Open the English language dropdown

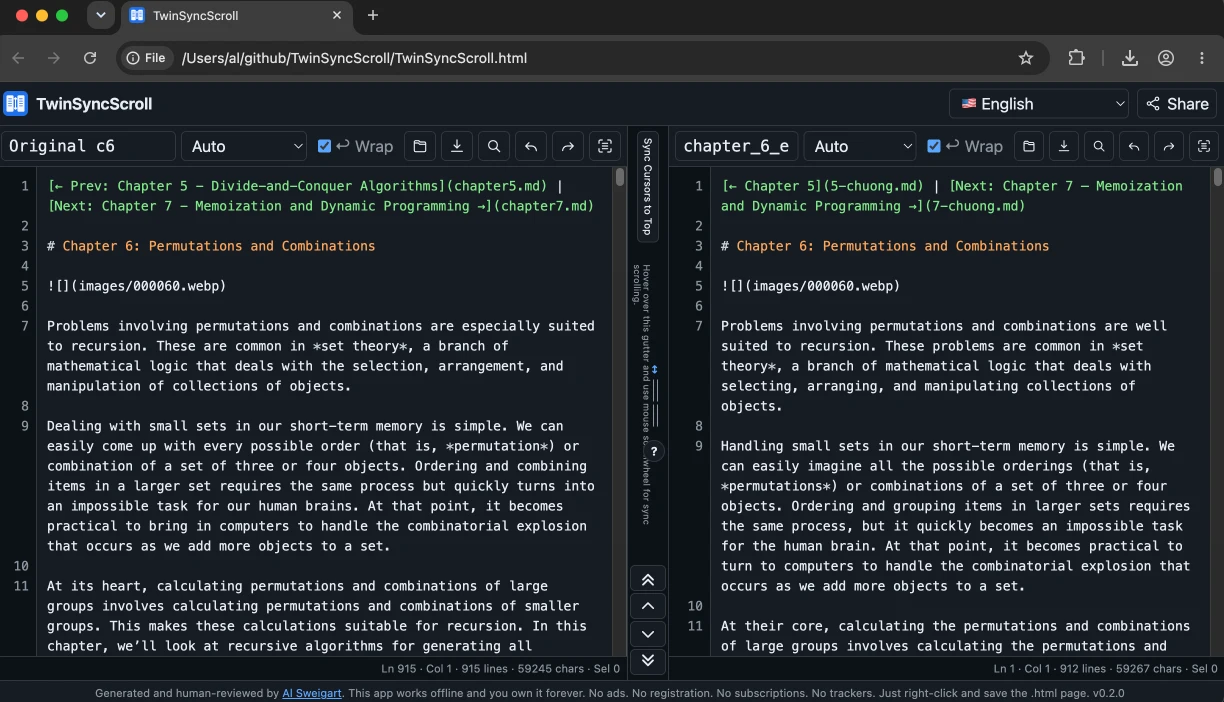point(1039,104)
